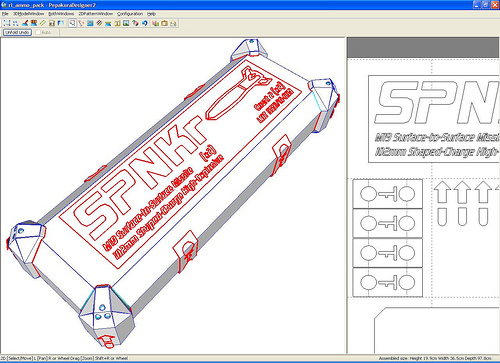Open the Configuration menu
Image resolution: width=500 pixels, height=363 pixels.
pyautogui.click(x=130, y=14)
